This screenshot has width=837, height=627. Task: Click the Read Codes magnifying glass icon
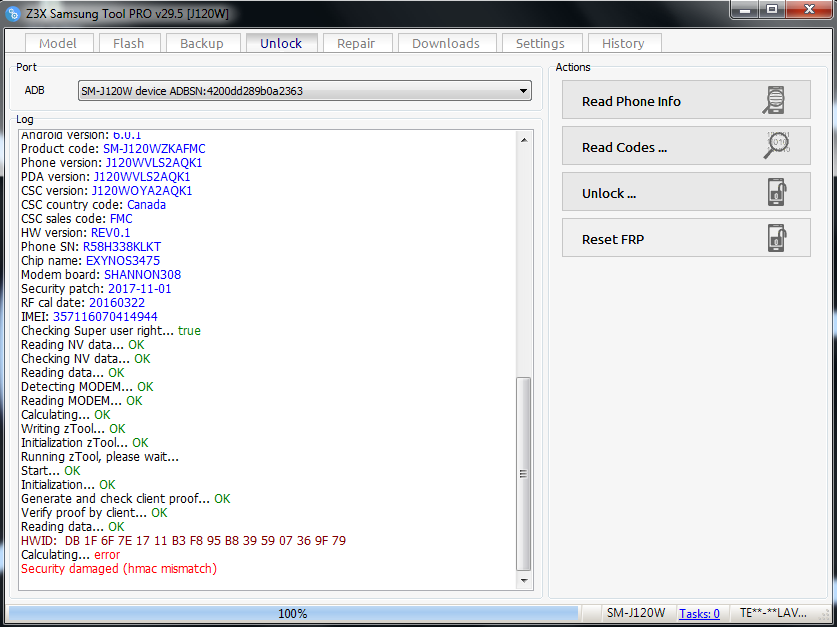click(x=777, y=145)
